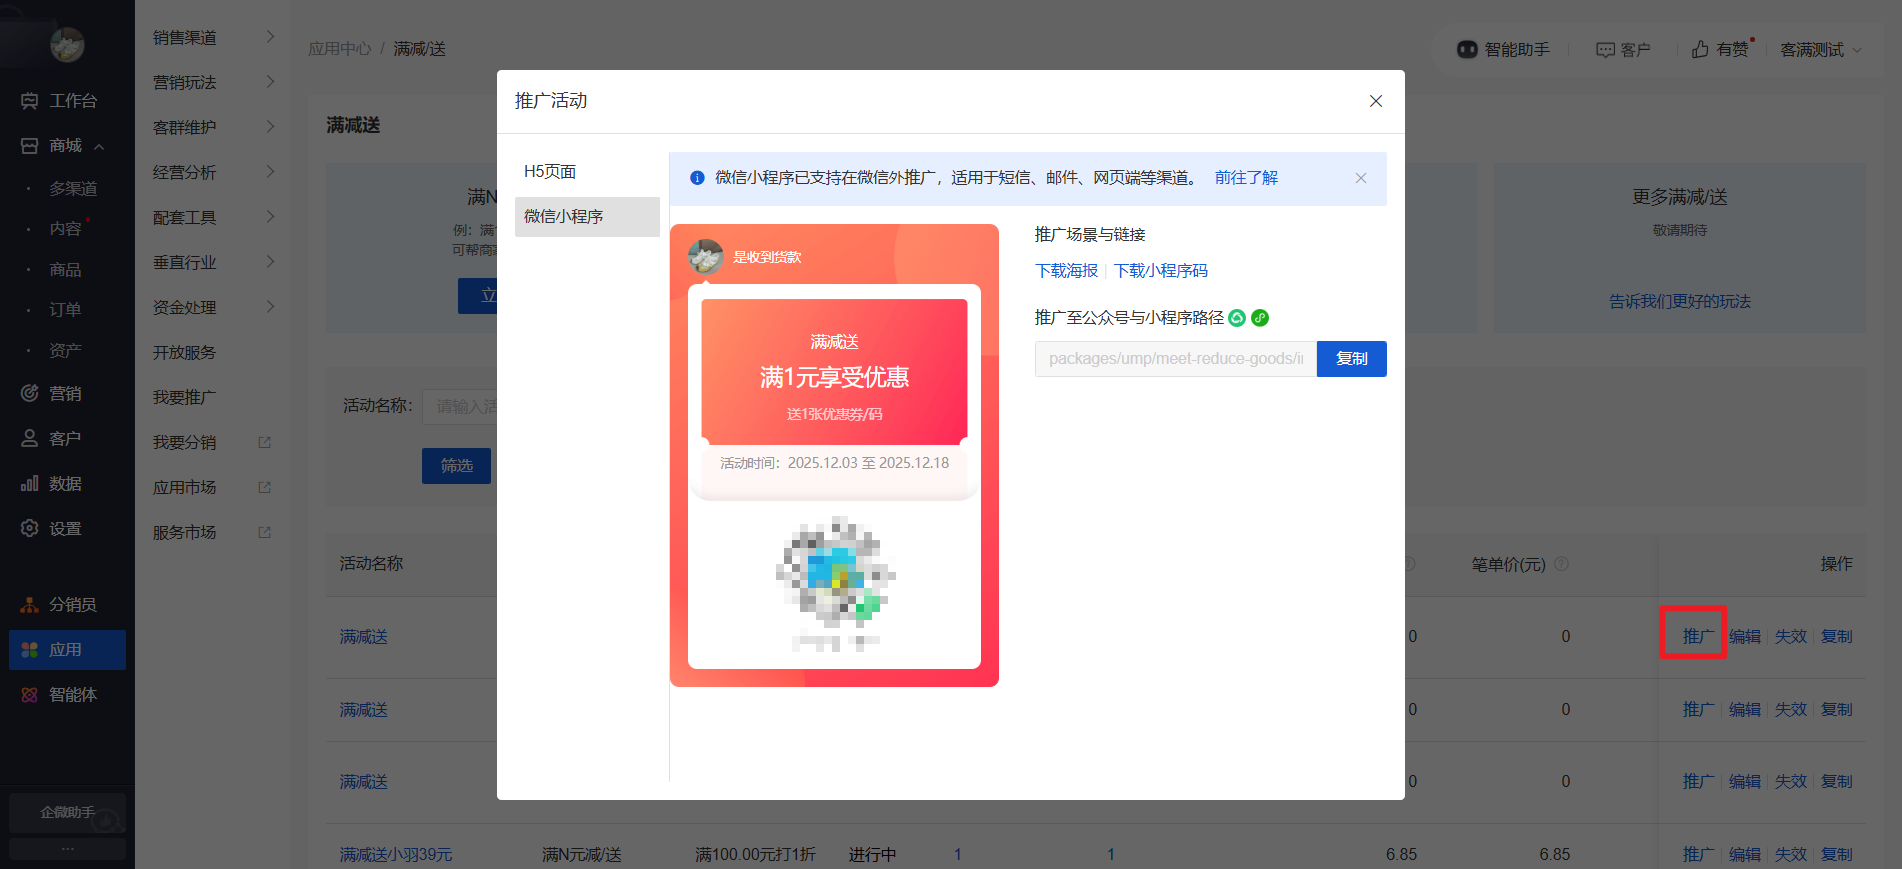Dismiss the blue info banner

[1361, 178]
